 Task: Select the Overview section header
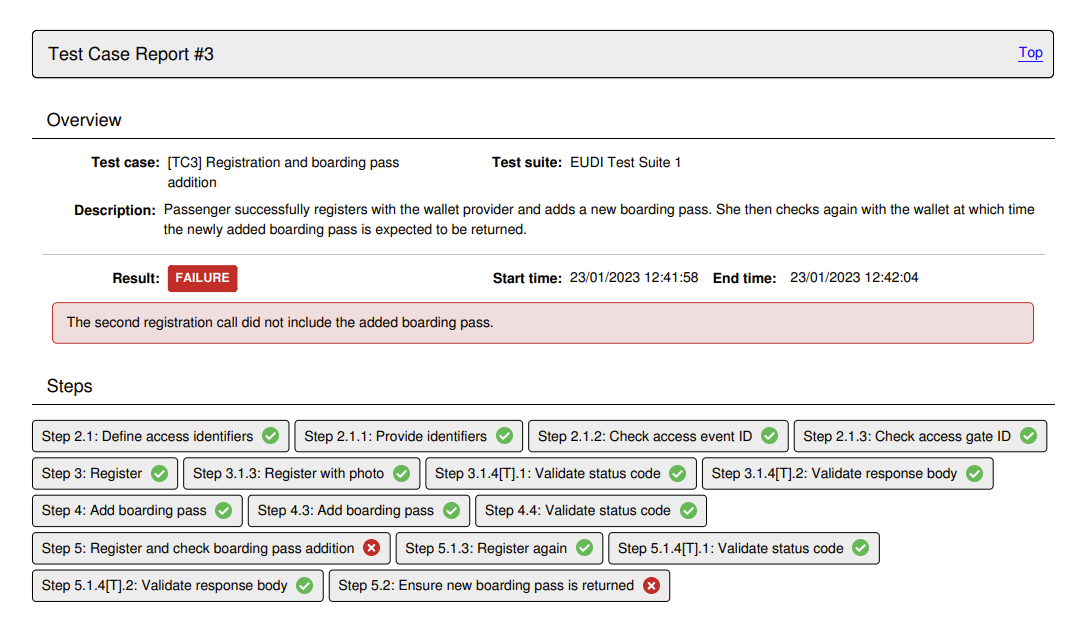click(x=84, y=120)
